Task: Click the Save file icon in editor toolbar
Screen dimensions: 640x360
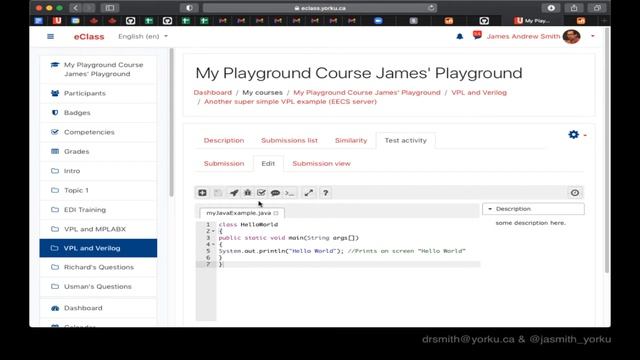Action: tap(218, 193)
